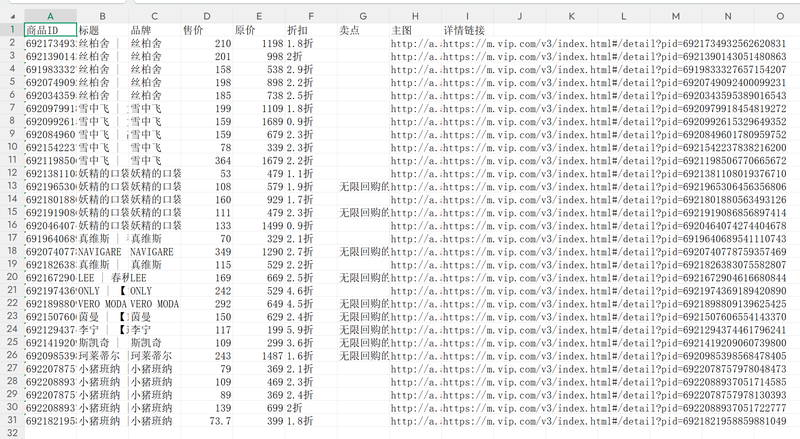
Task: Click the 品牌 header cell
Action: point(155,30)
